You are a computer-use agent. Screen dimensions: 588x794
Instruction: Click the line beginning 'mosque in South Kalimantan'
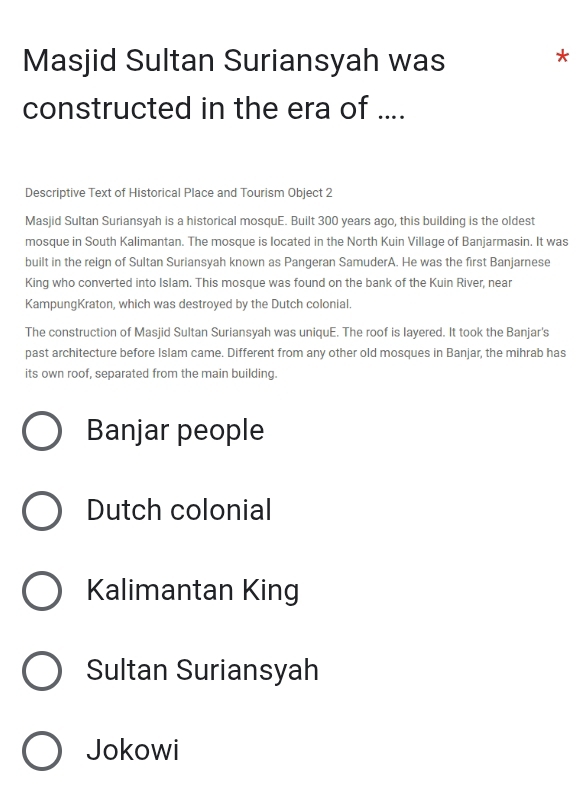coord(297,242)
